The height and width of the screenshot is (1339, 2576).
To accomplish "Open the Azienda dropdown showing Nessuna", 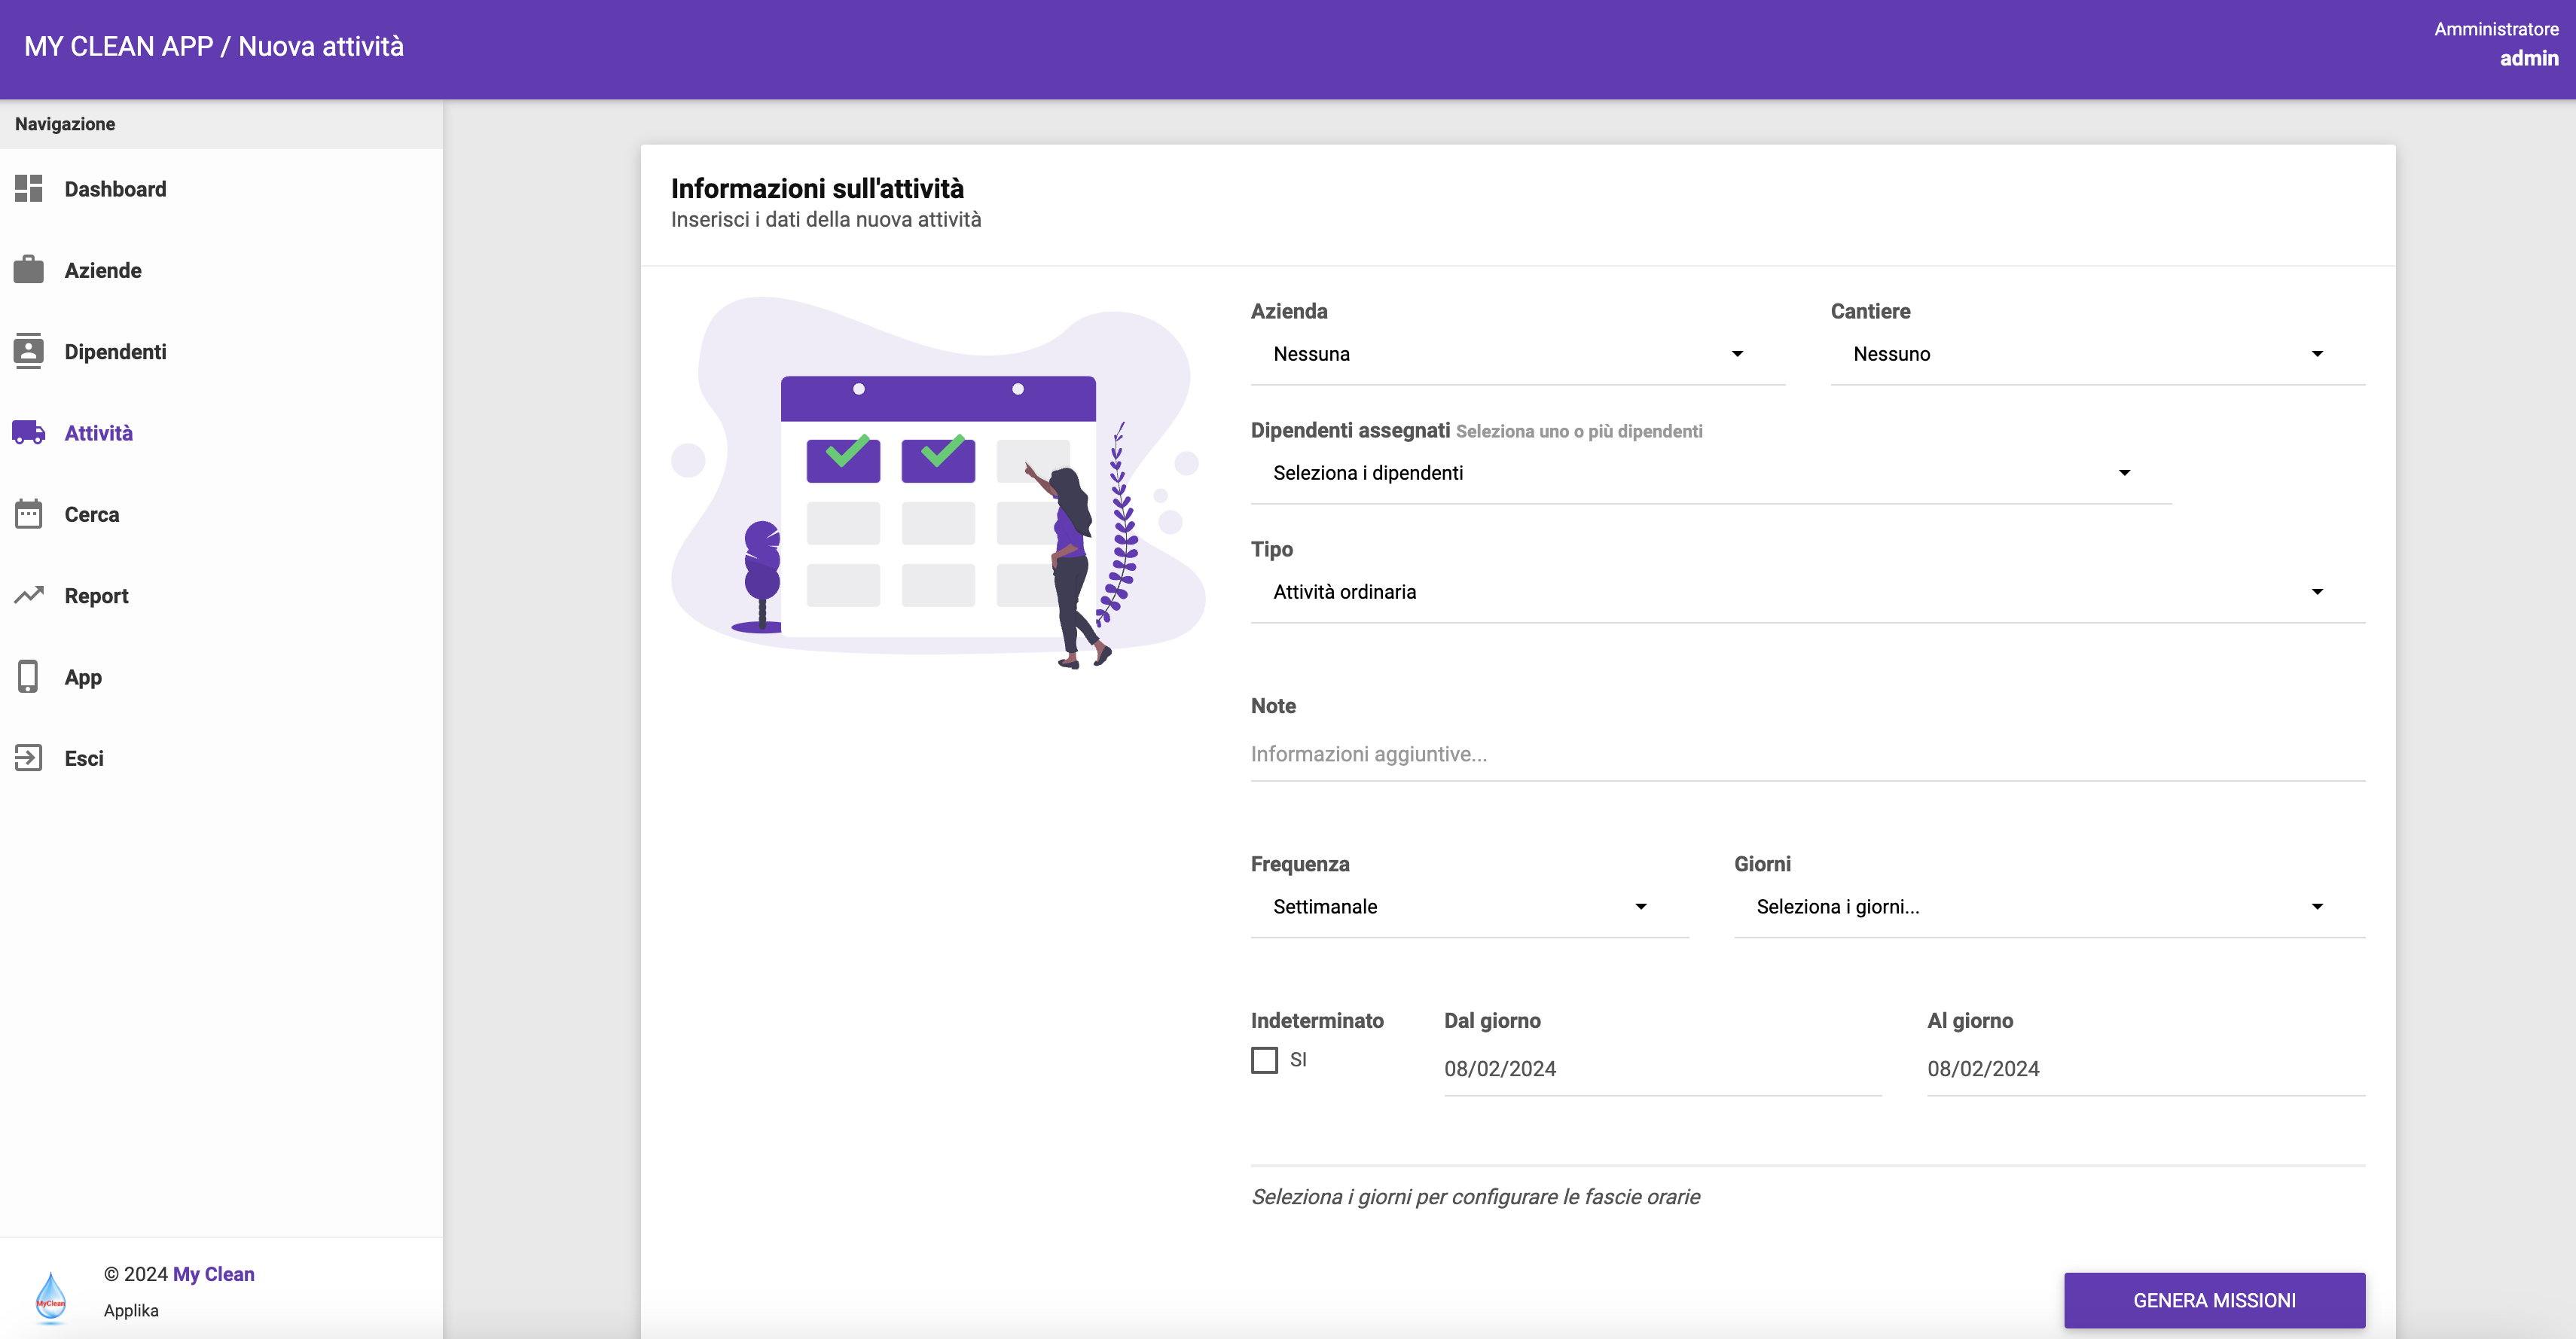I will coord(1517,354).
